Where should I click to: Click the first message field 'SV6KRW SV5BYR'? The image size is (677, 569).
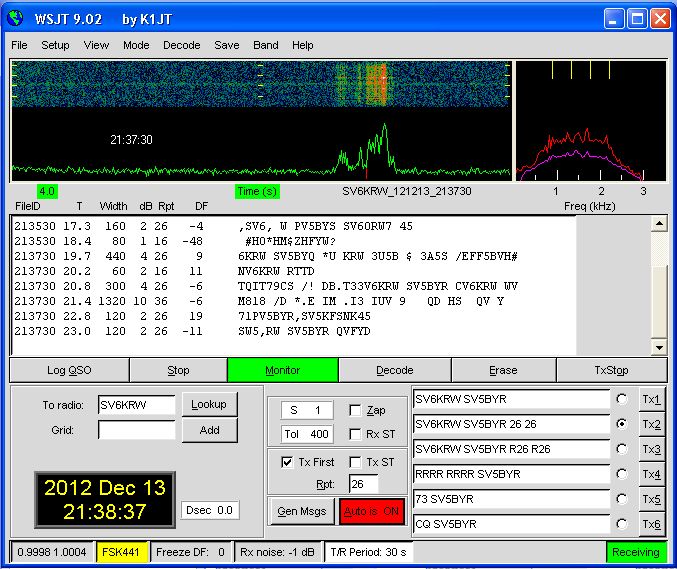click(x=511, y=399)
